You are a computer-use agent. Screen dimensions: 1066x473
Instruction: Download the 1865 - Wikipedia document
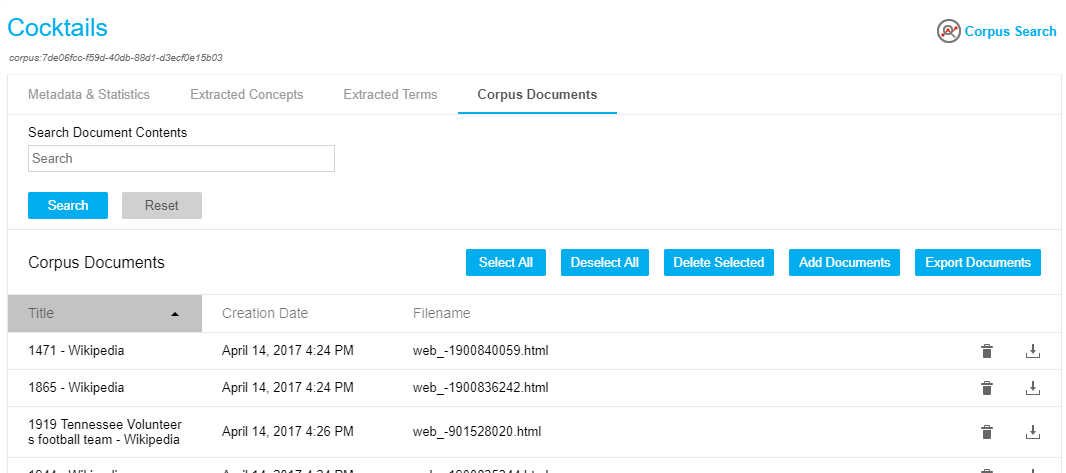coord(1033,388)
